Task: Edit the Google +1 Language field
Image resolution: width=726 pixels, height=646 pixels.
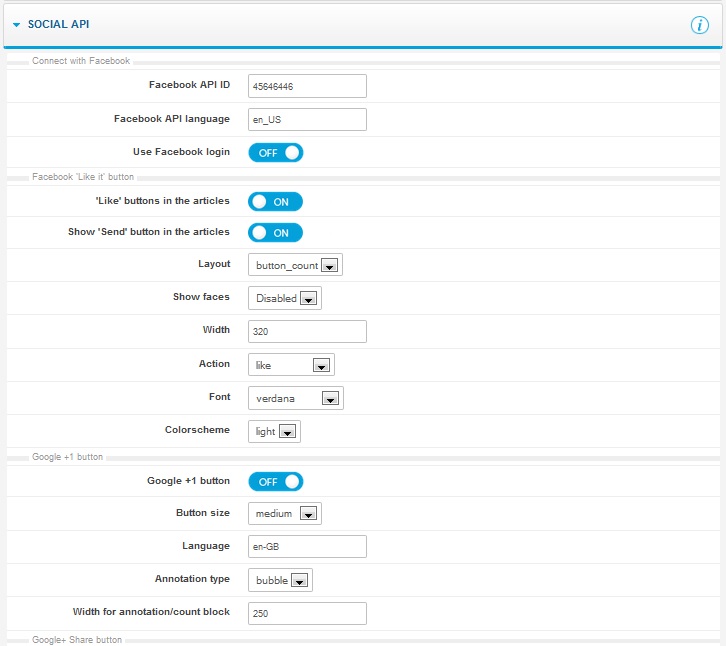Action: (307, 546)
